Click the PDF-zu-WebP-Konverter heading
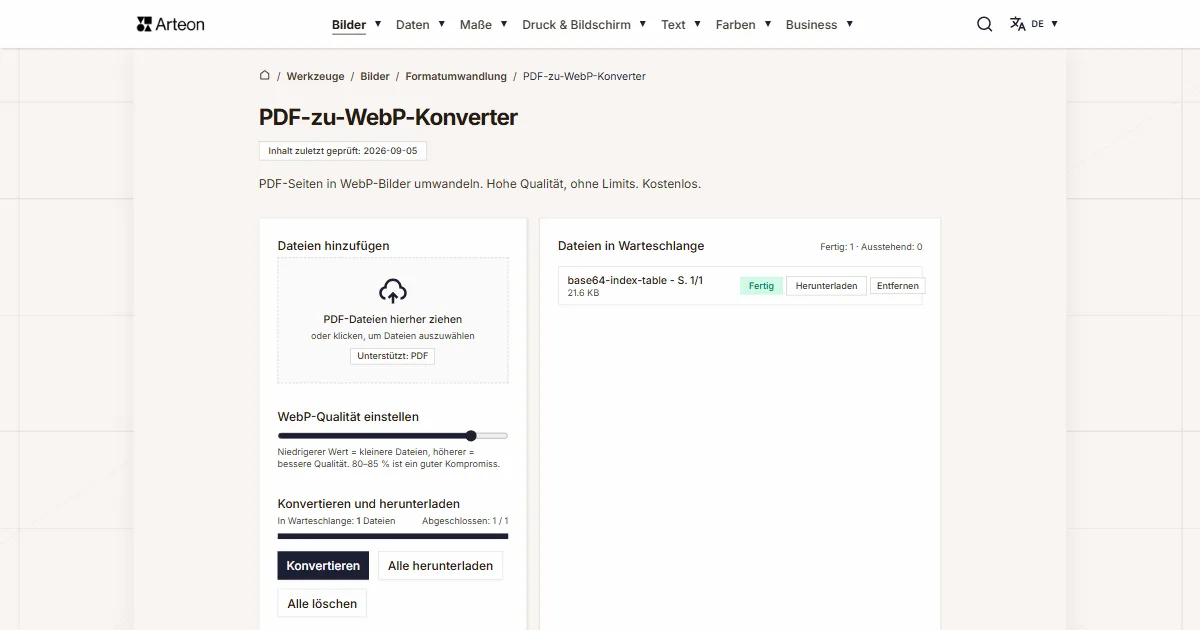This screenshot has width=1200, height=630. [x=388, y=117]
